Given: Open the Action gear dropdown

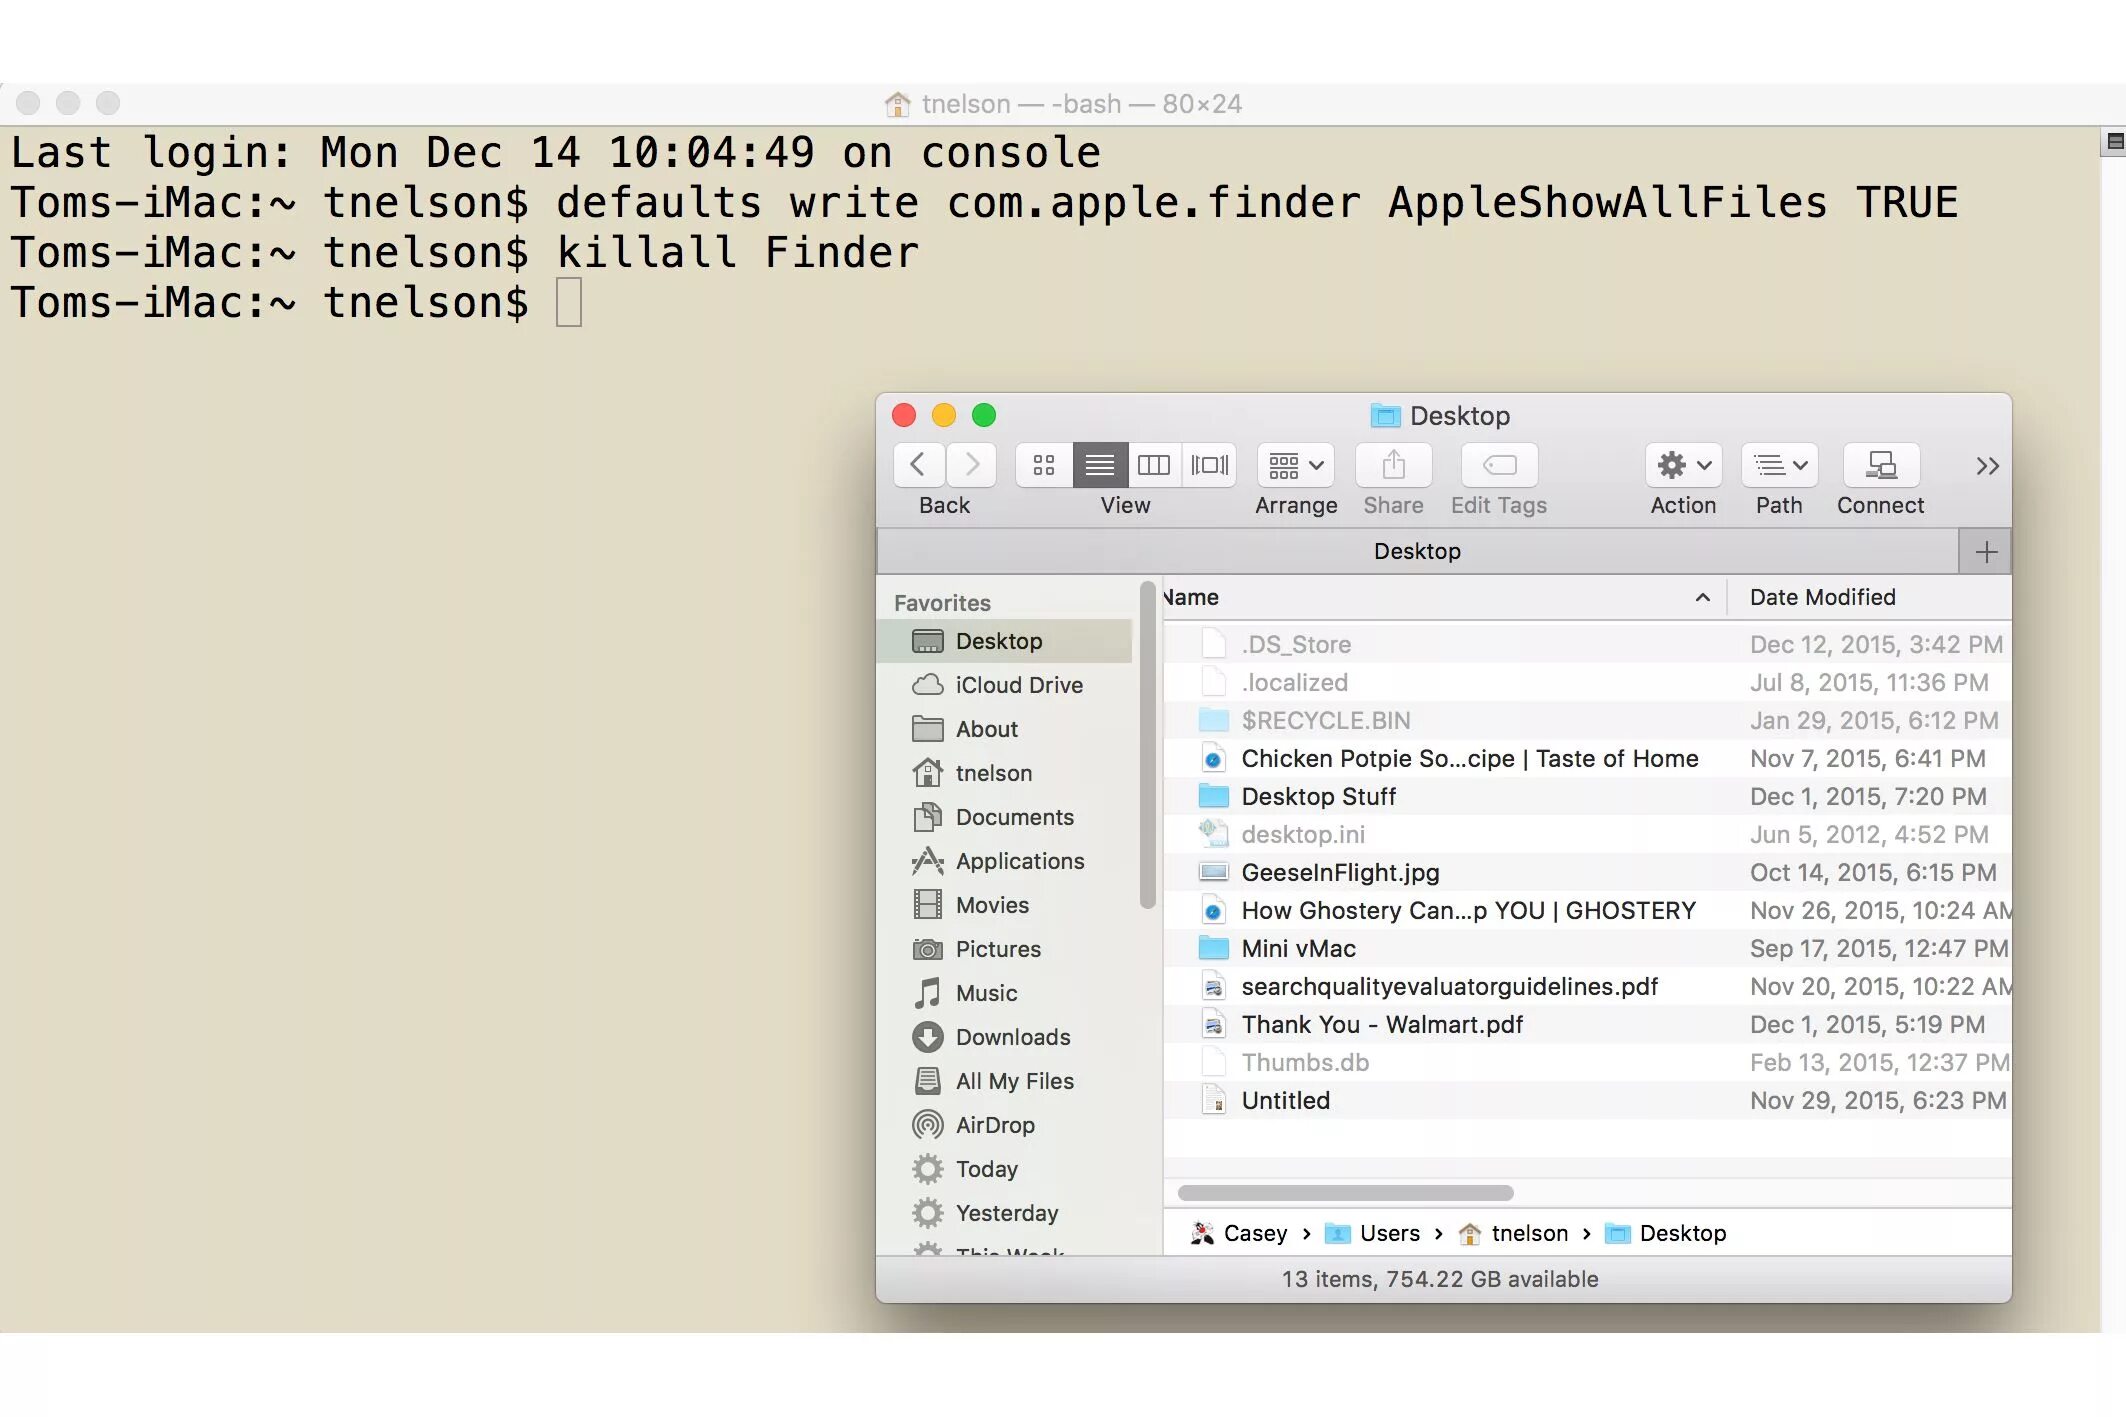Looking at the screenshot, I should click(1683, 465).
